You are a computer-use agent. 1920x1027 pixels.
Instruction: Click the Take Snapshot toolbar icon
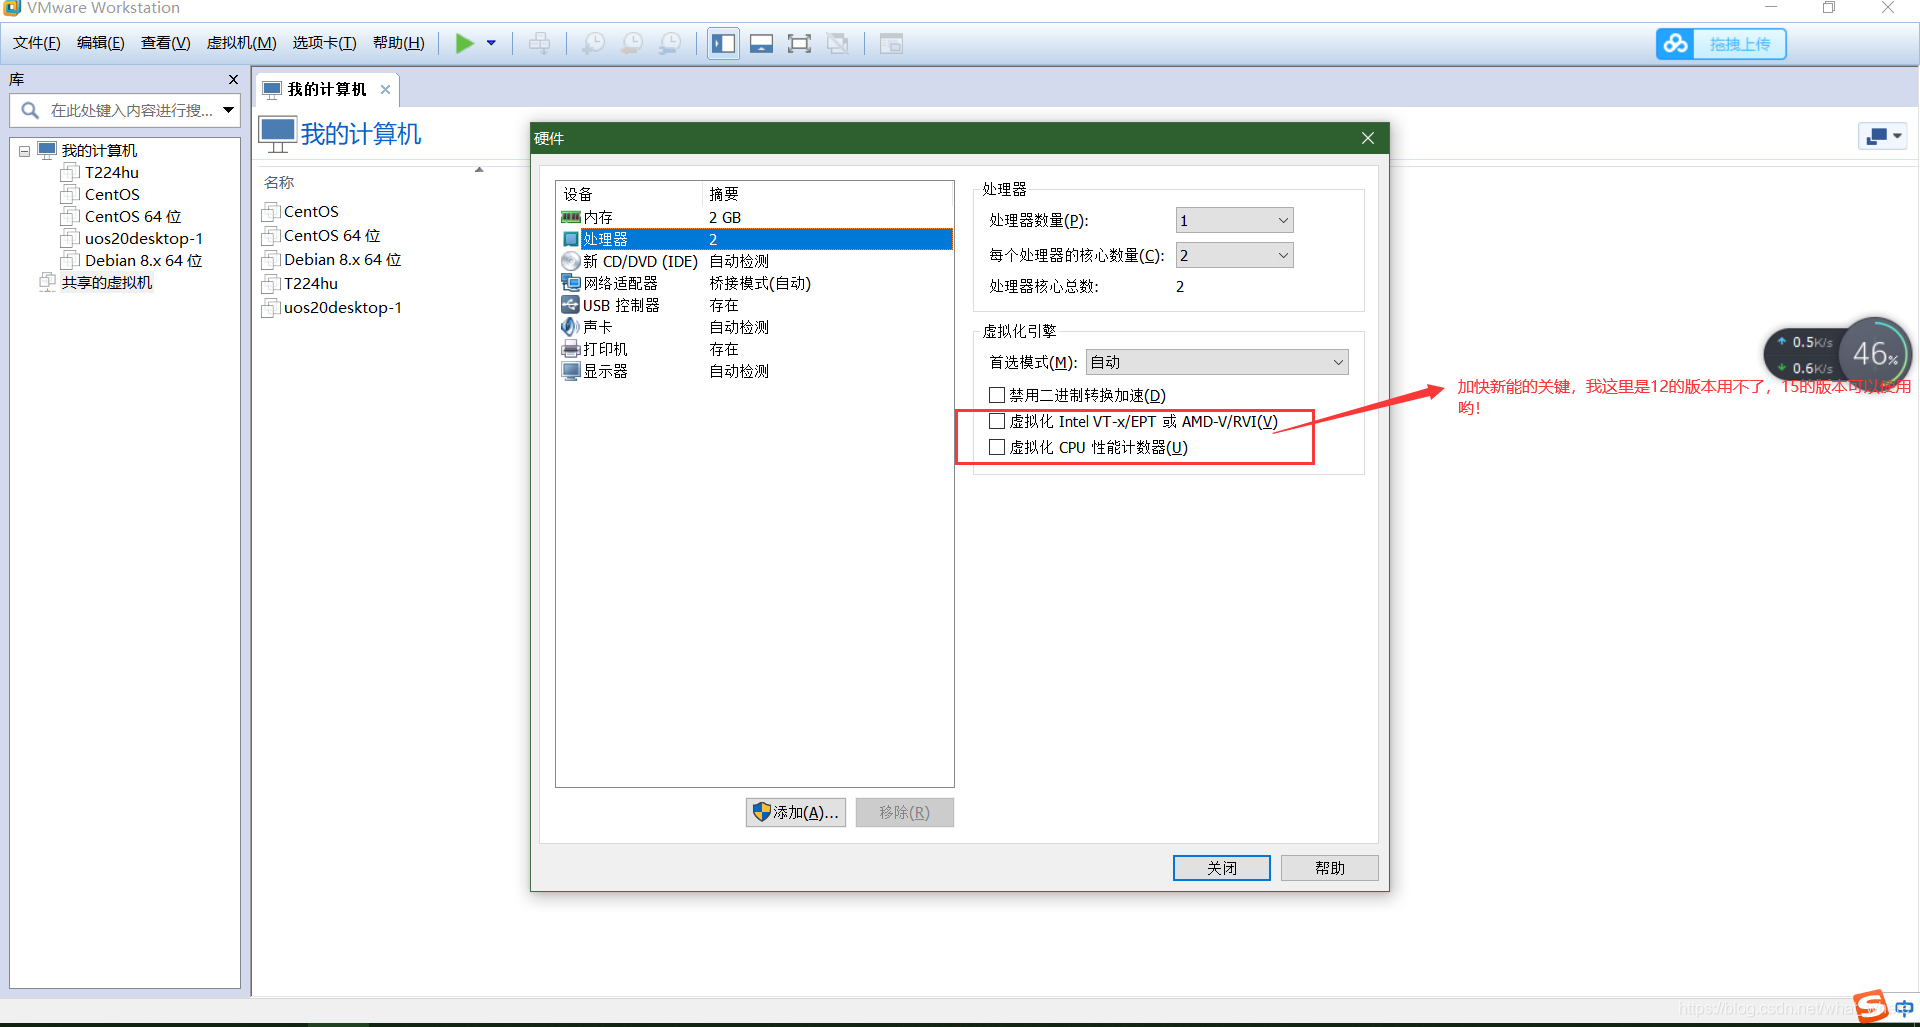pos(593,43)
